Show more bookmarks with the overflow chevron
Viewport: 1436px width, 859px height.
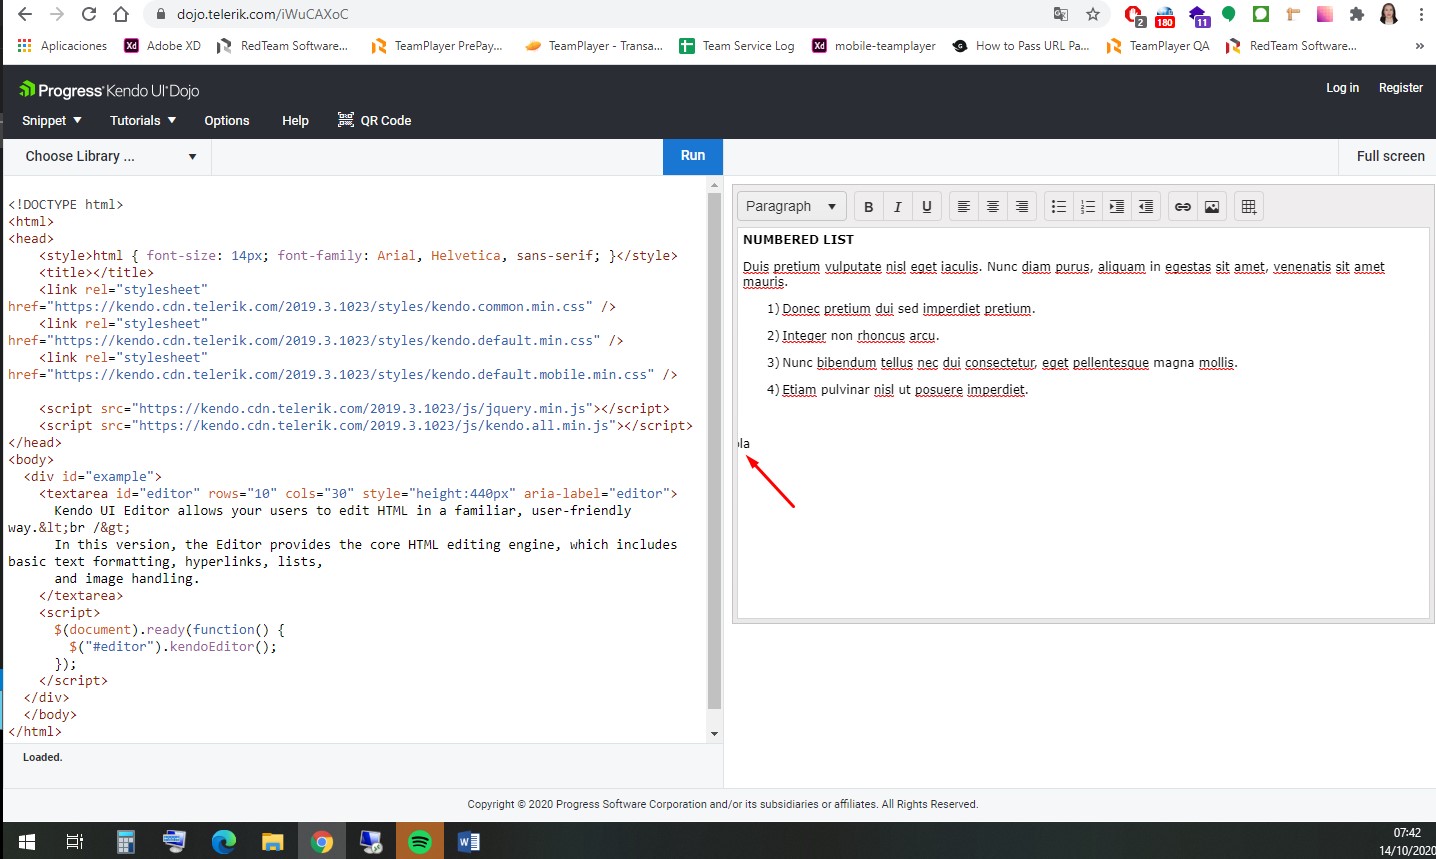pyautogui.click(x=1419, y=46)
